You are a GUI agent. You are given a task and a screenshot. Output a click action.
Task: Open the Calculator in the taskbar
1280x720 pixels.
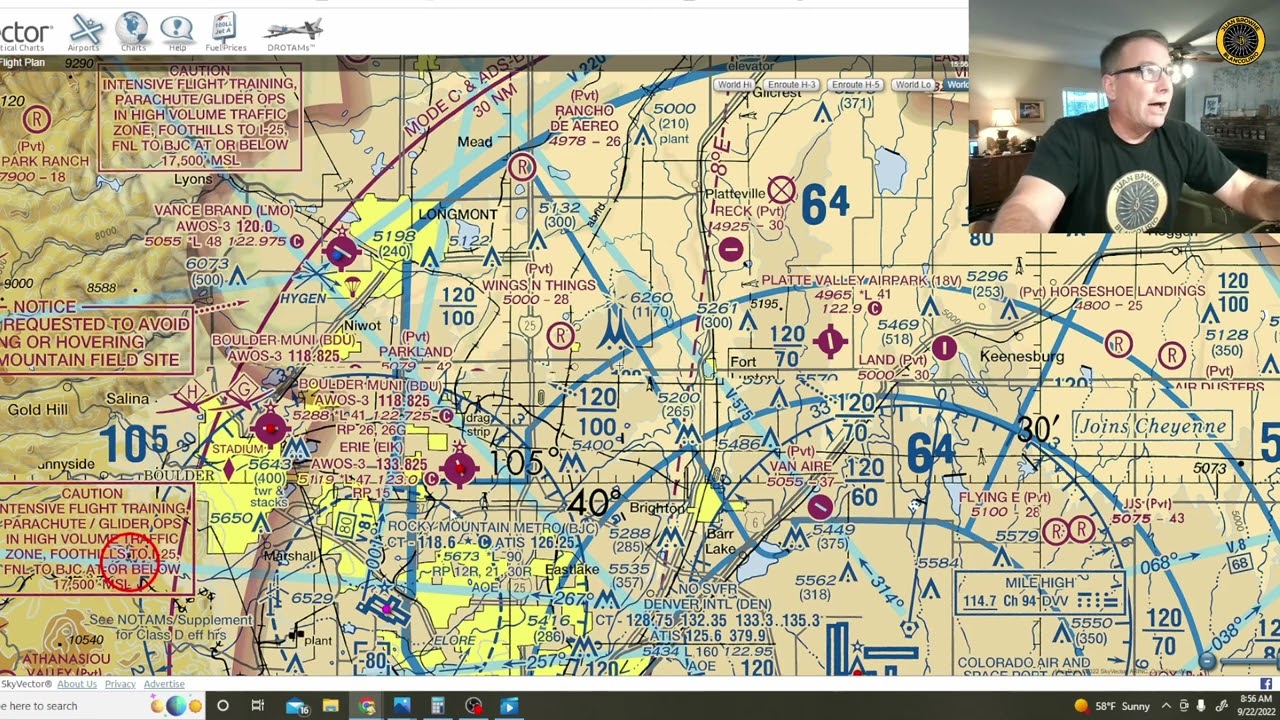click(437, 706)
